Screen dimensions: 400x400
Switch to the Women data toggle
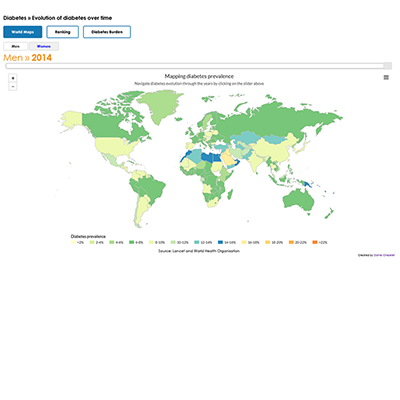tap(44, 46)
